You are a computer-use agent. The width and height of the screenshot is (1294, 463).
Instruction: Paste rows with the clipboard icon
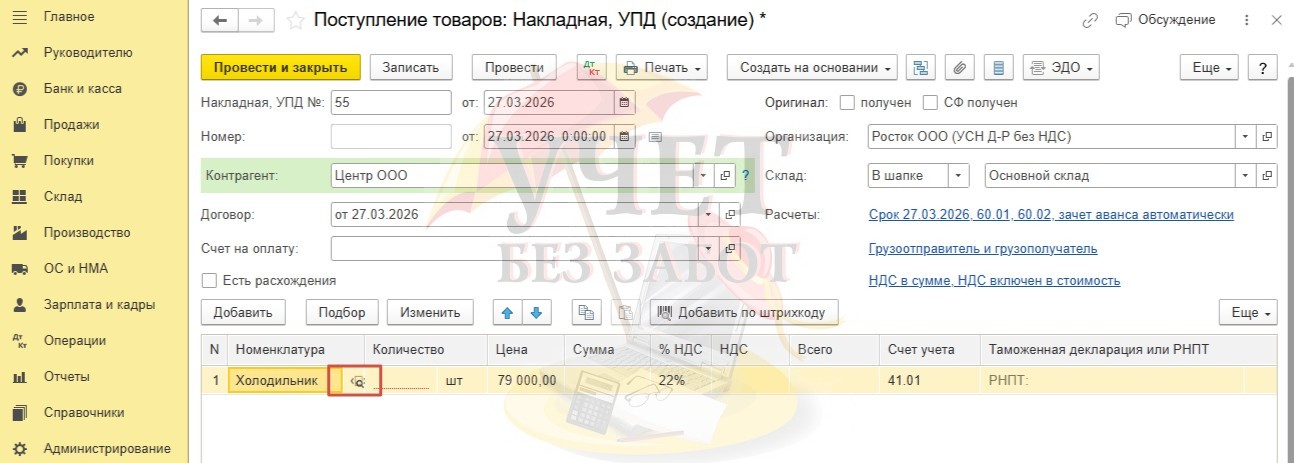click(625, 312)
